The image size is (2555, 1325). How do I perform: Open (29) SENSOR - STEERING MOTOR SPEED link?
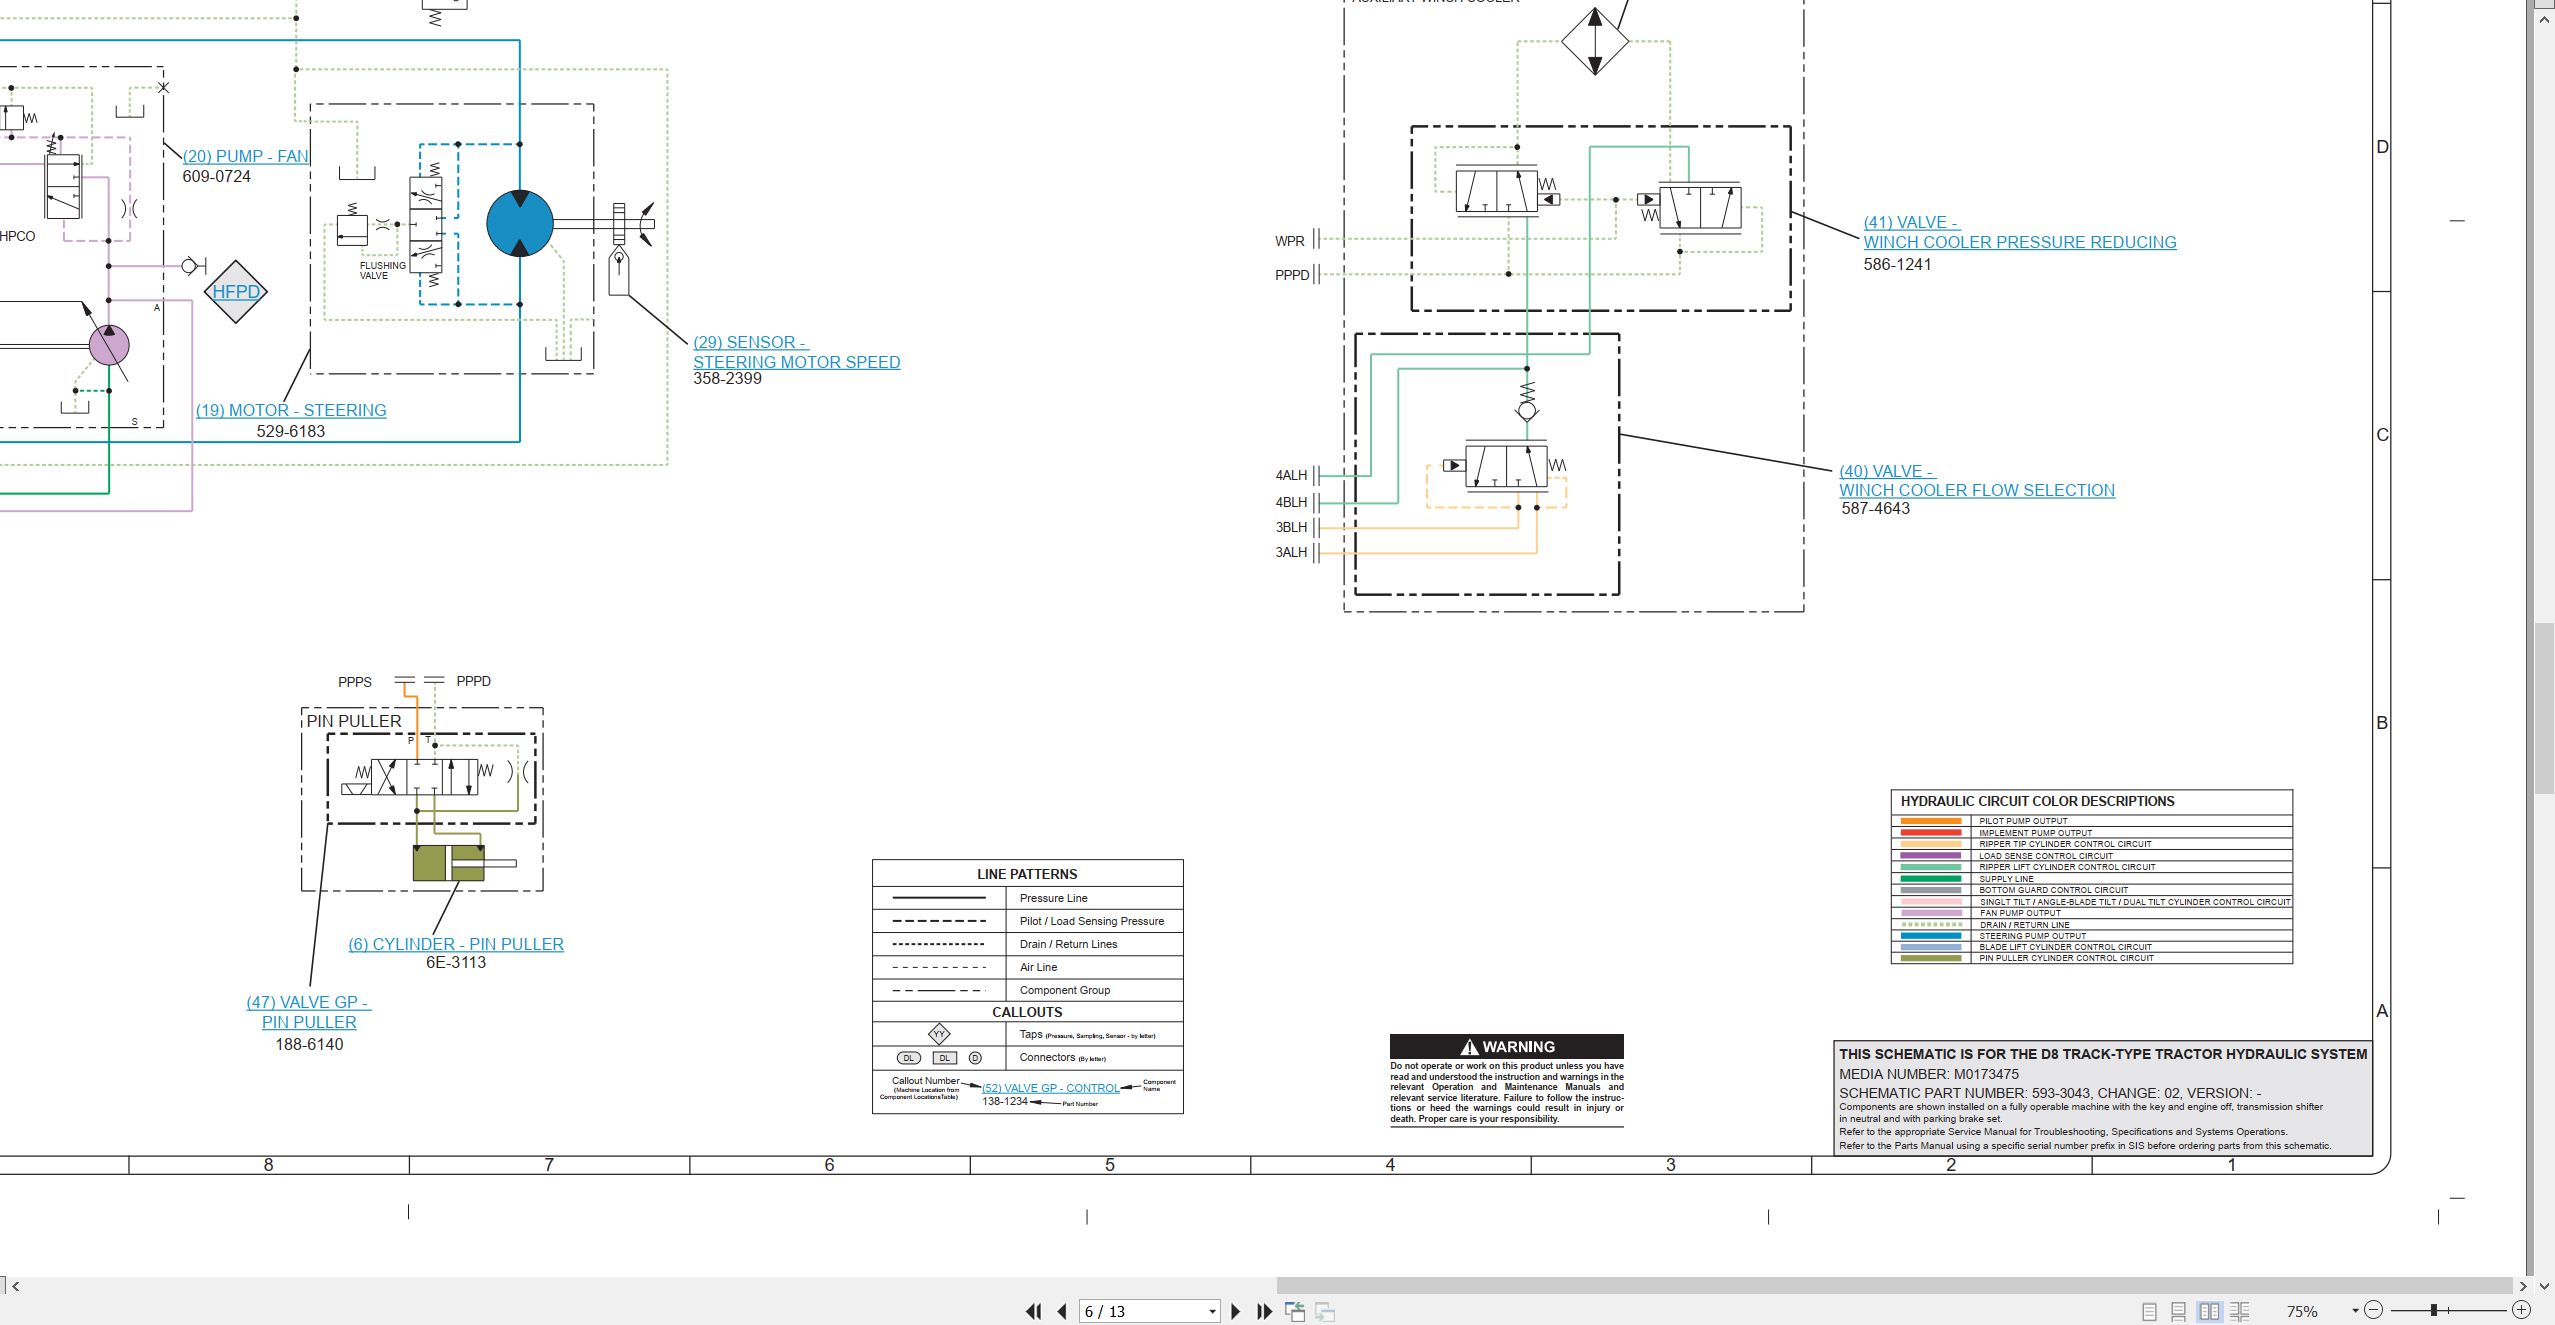(796, 352)
